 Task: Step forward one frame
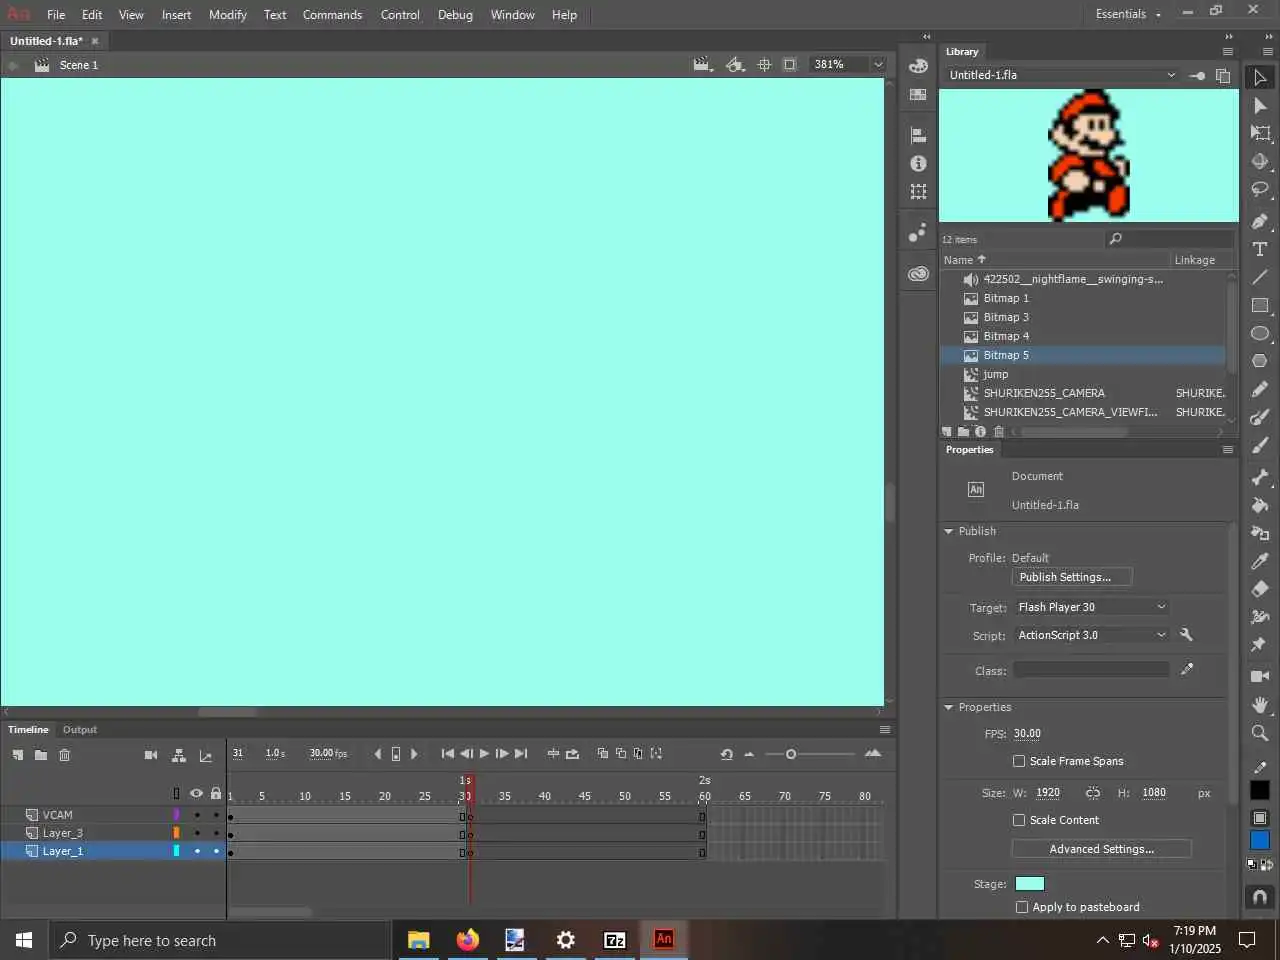coord(502,754)
